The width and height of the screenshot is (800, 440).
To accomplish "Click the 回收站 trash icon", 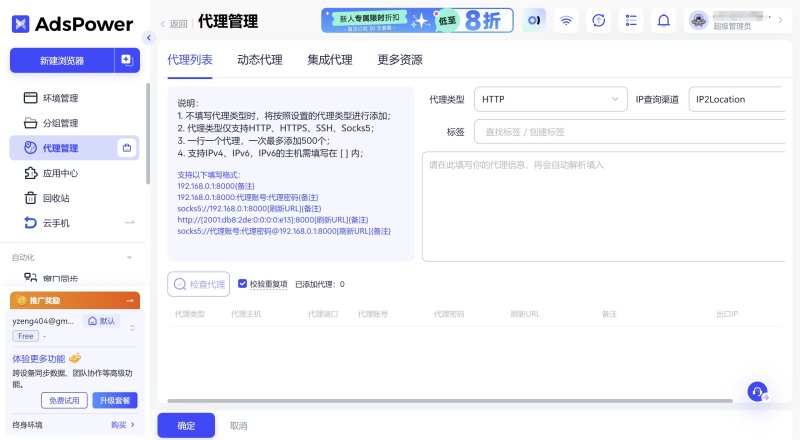I will pos(31,198).
